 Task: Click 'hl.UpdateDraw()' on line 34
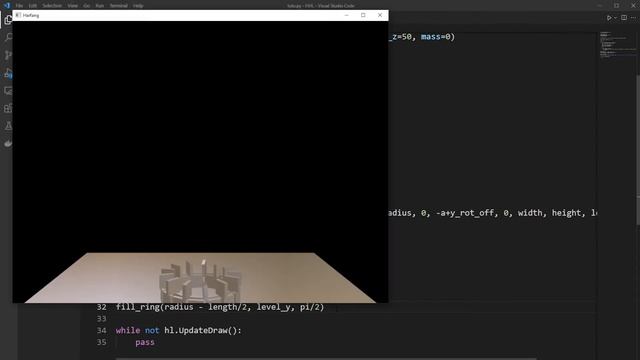202,330
